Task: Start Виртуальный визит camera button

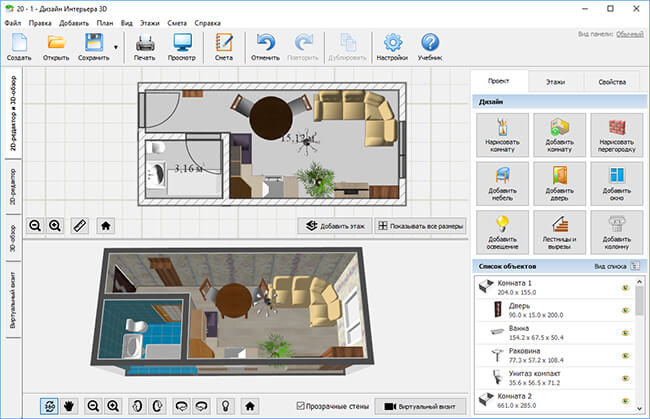Action: click(420, 407)
